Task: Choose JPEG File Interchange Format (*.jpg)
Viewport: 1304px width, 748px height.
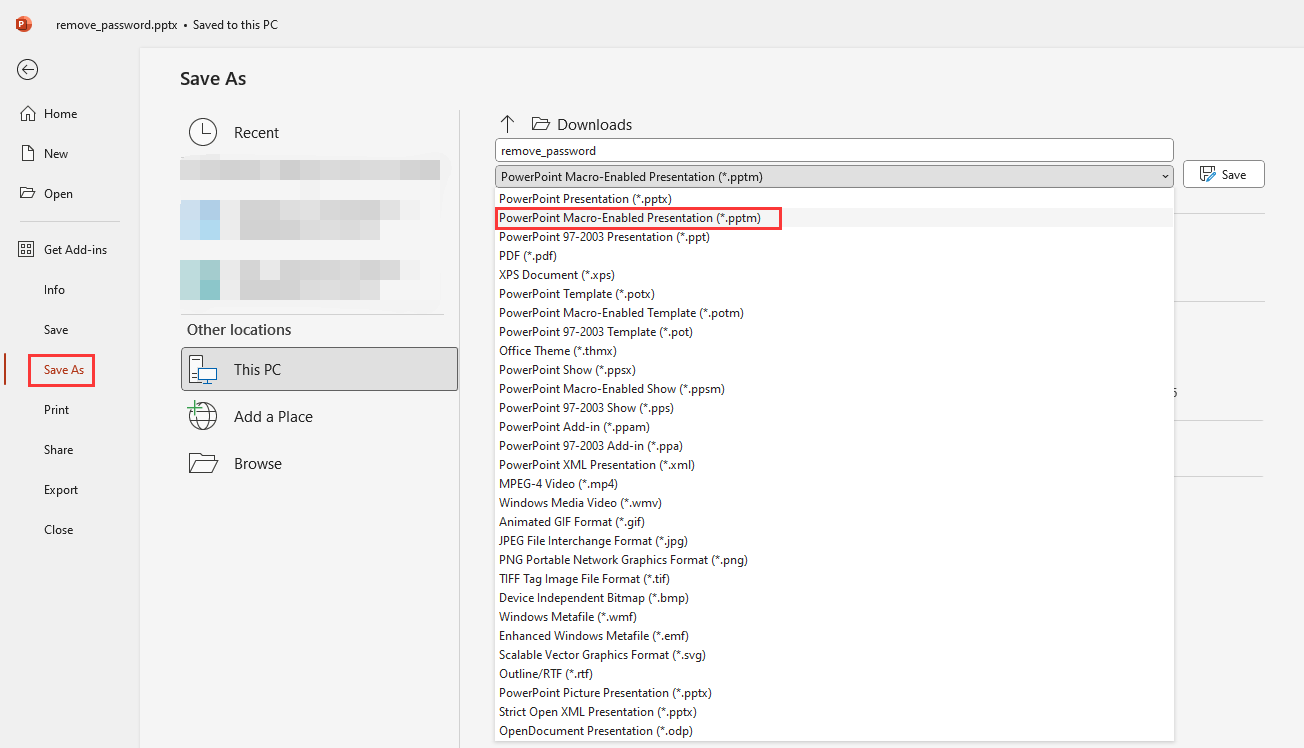Action: 834,541
